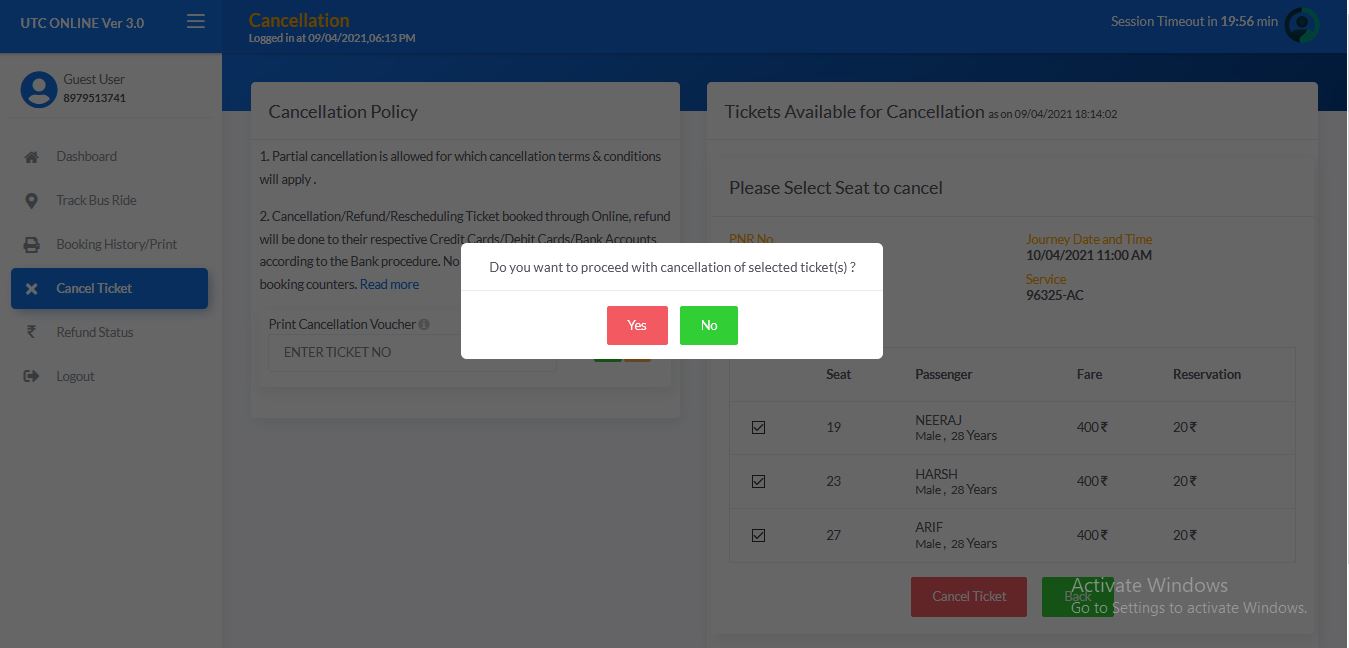1349x648 pixels.
Task: Click the Logout arrow icon
Action: (31, 377)
